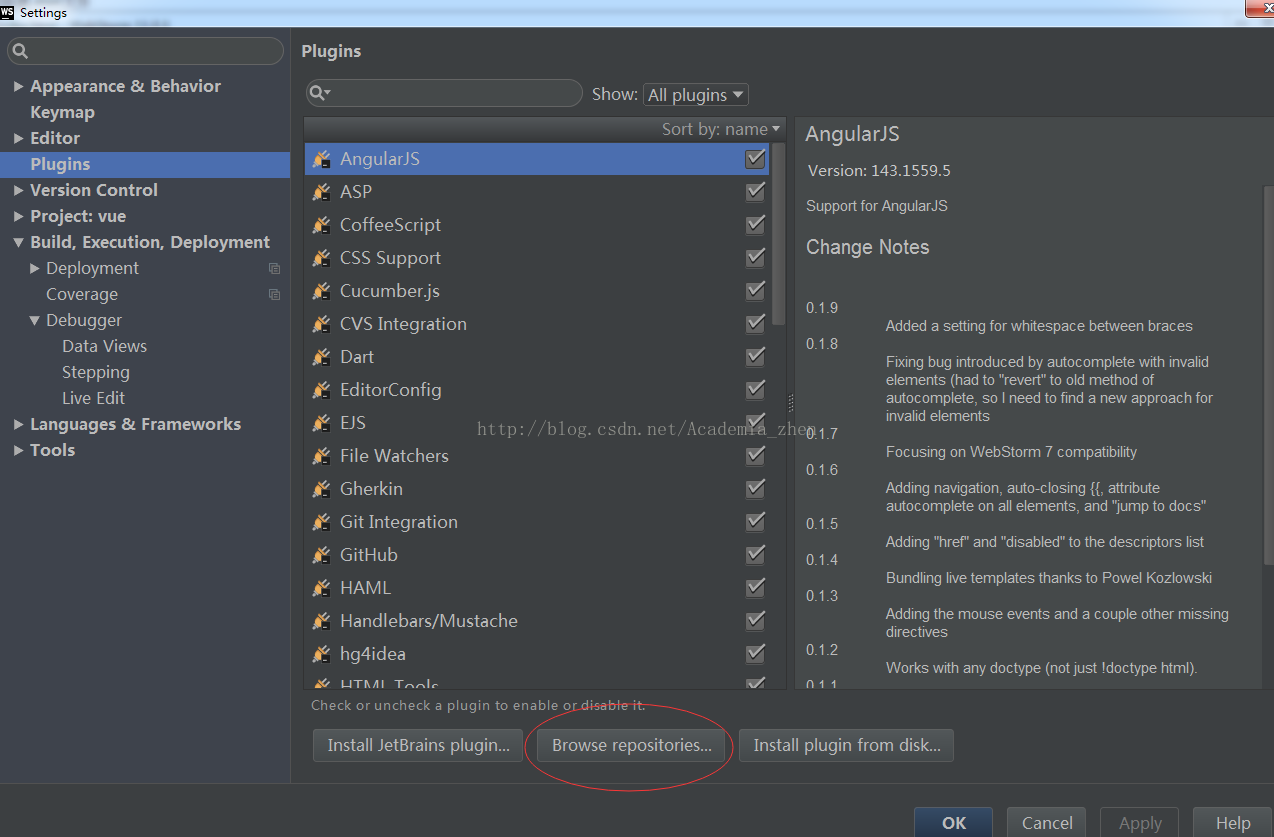
Task: Collapse Build, Execution, Deployment section
Action: [x=18, y=242]
